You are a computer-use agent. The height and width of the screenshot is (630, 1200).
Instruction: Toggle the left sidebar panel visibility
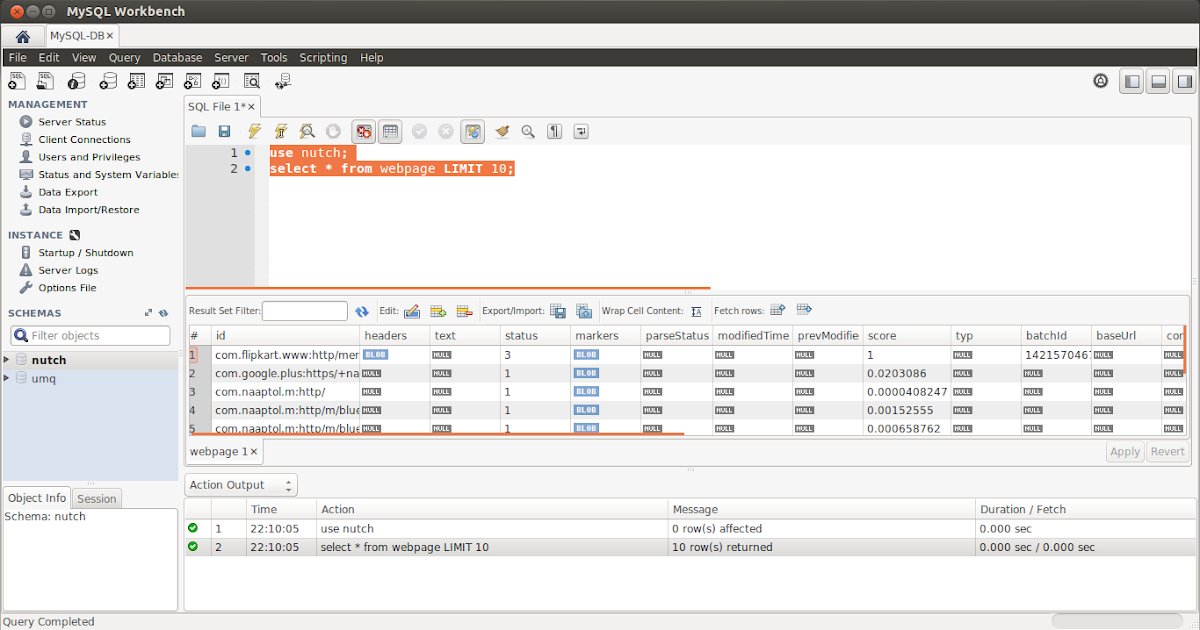pos(1132,82)
